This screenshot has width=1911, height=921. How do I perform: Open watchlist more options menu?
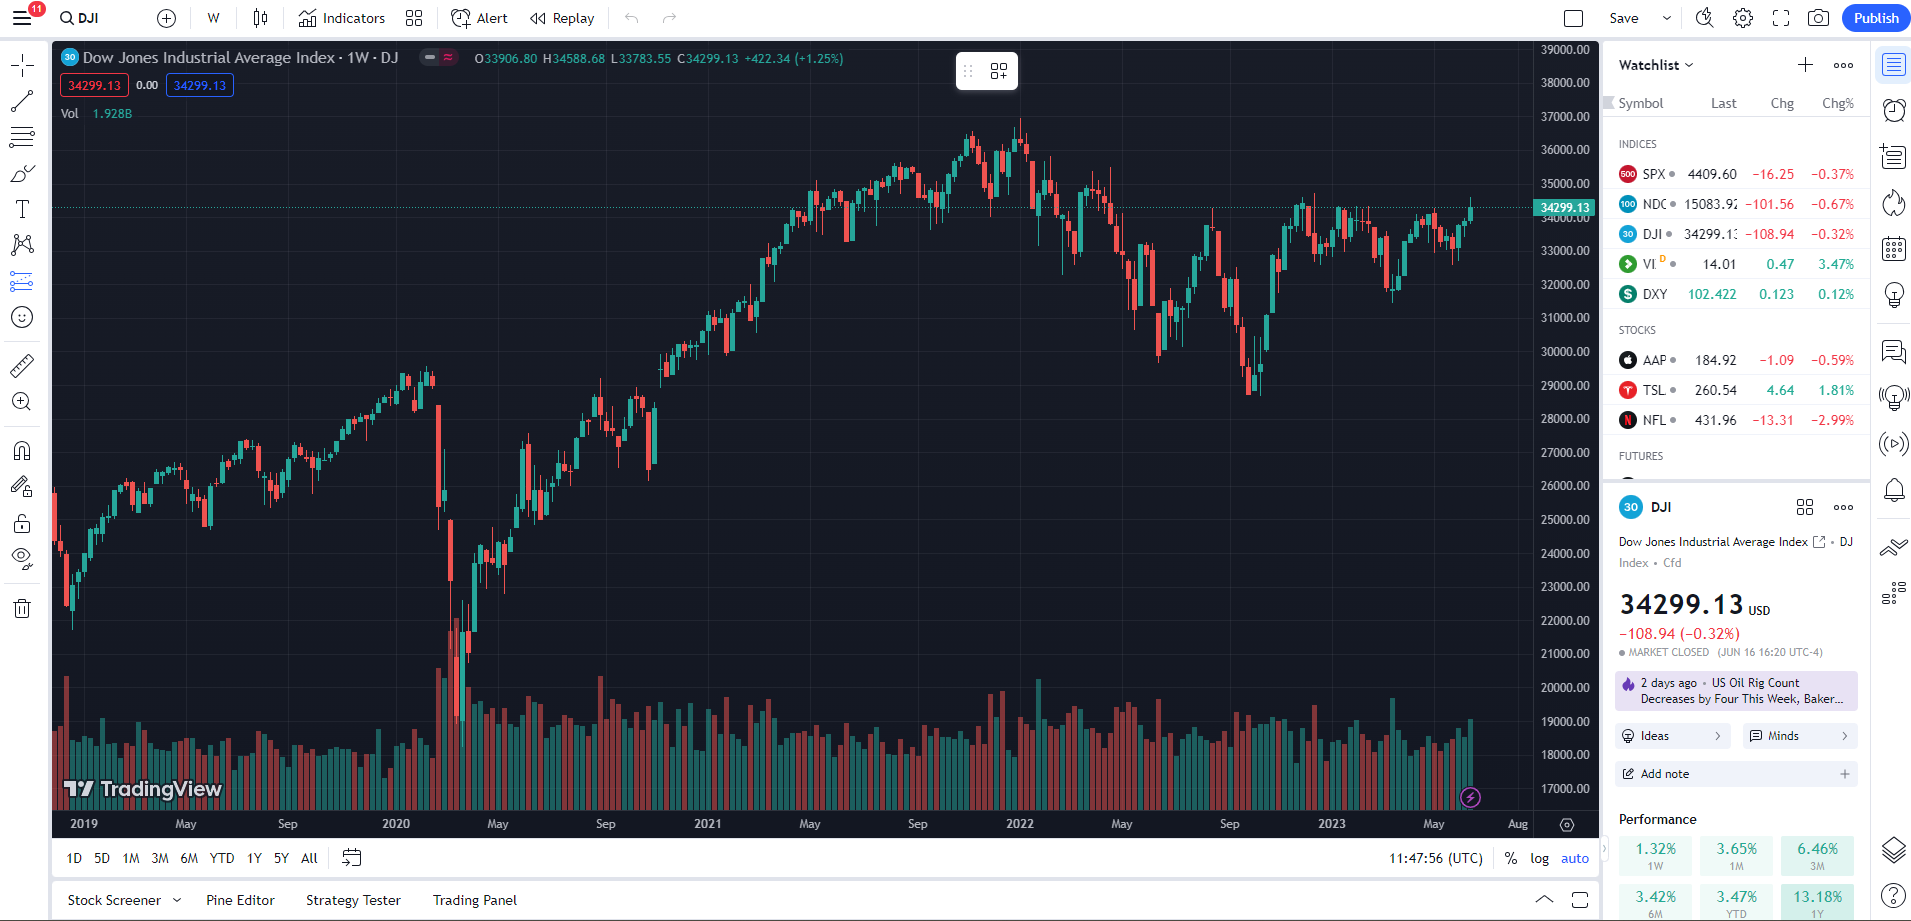click(x=1843, y=65)
